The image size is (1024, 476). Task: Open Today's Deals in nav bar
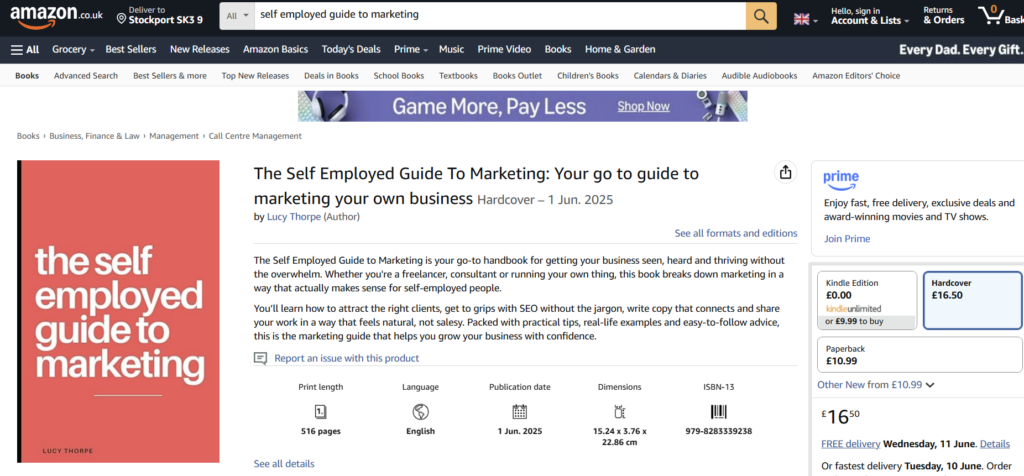click(x=351, y=50)
